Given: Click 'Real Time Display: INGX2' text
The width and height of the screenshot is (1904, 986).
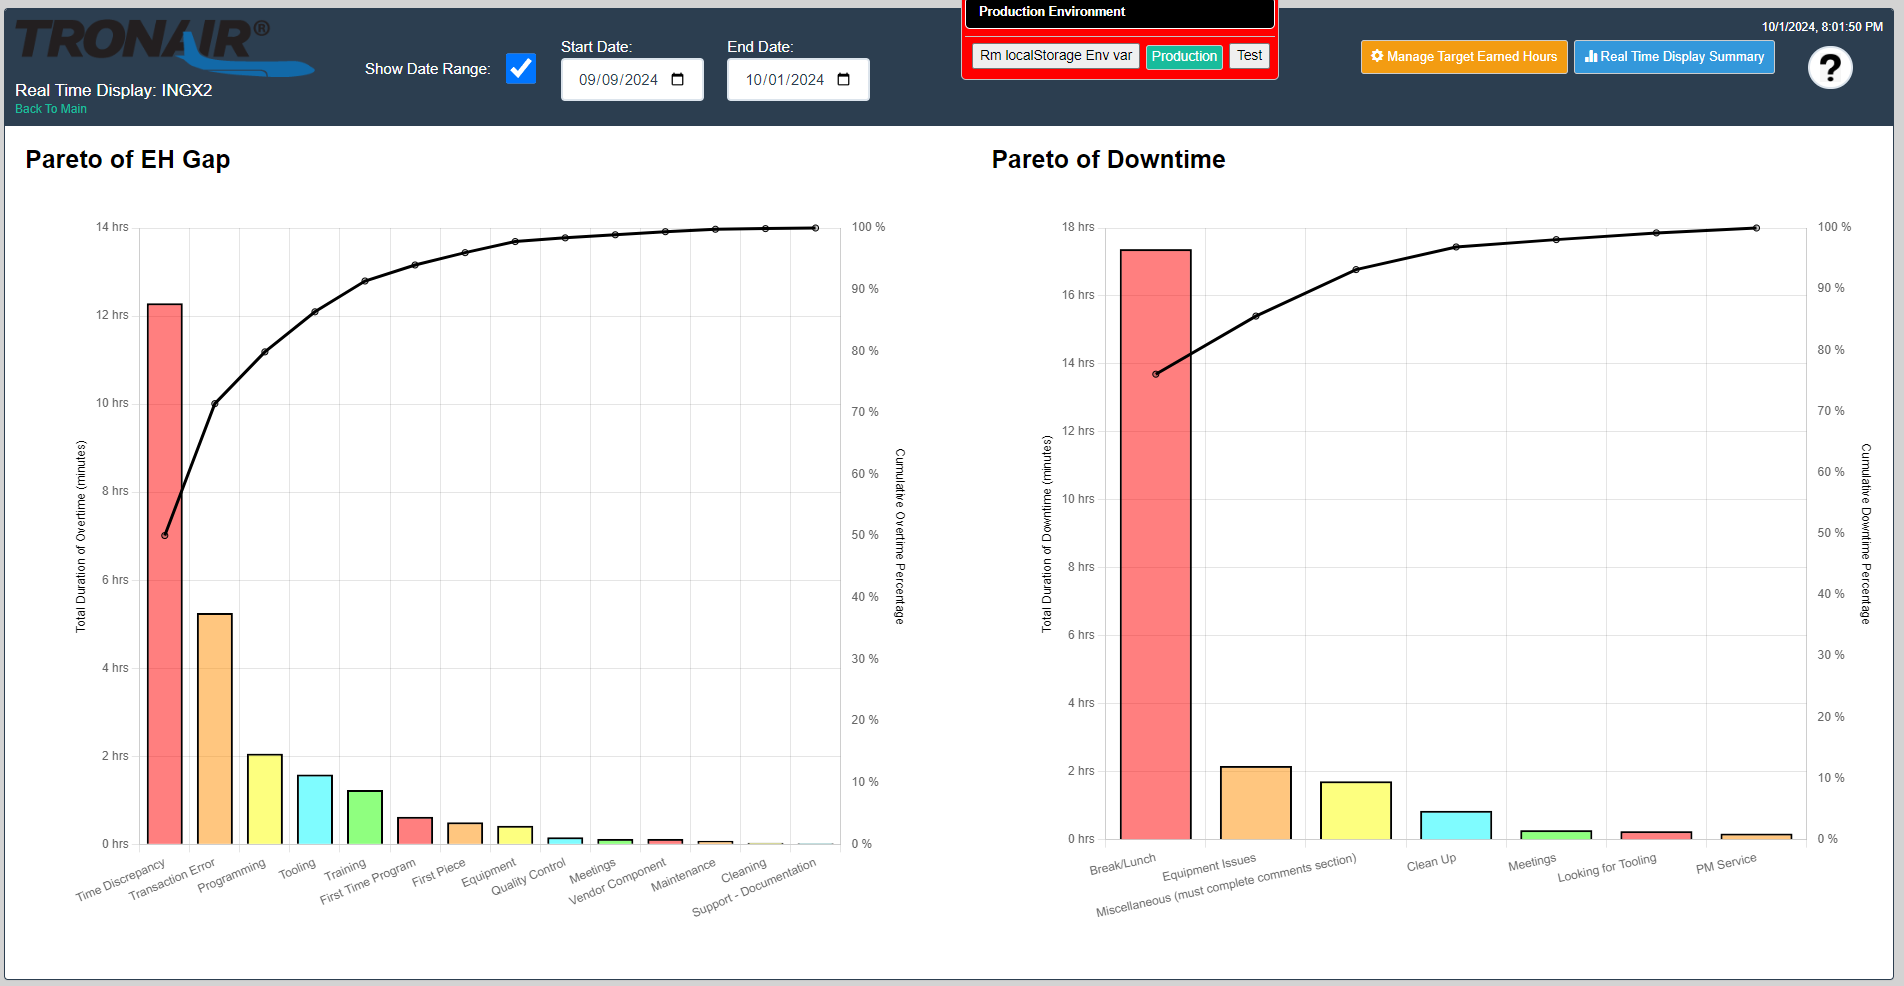Looking at the screenshot, I should tap(114, 91).
